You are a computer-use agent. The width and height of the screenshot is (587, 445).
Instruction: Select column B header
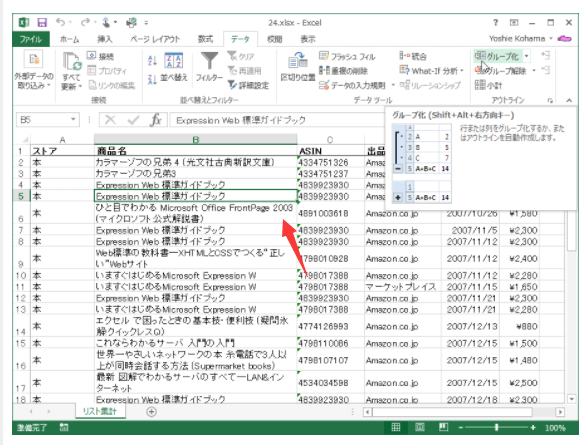[195, 140]
